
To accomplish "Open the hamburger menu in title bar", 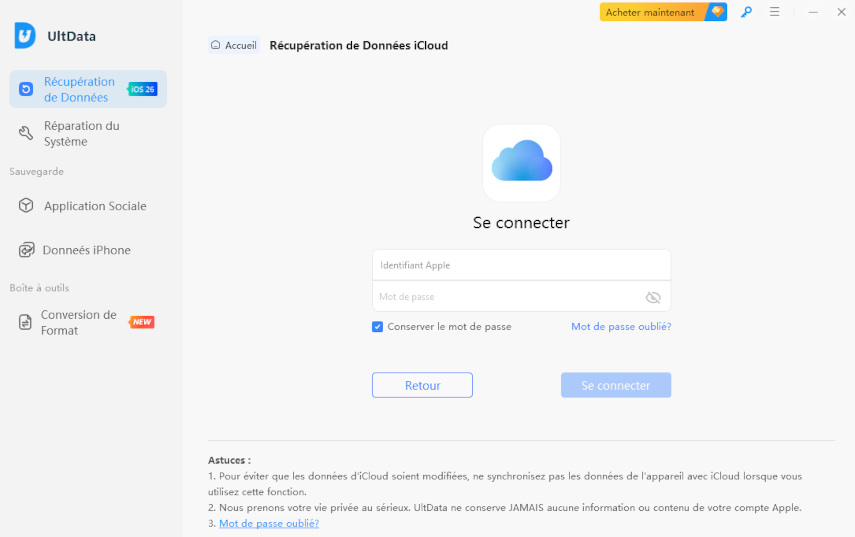I will point(774,12).
